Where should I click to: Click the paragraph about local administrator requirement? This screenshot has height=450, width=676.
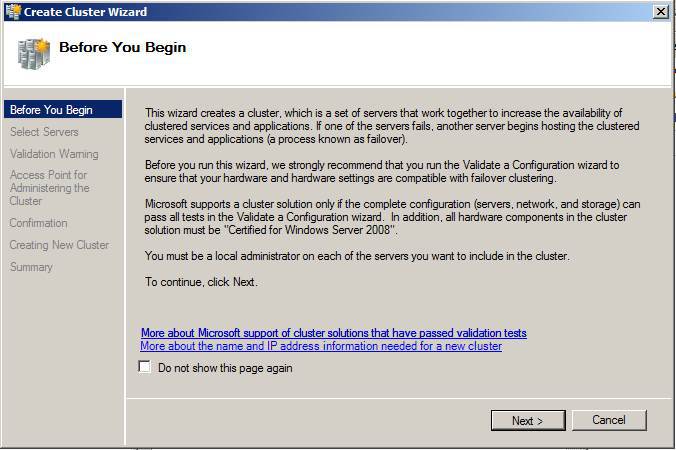point(357,256)
